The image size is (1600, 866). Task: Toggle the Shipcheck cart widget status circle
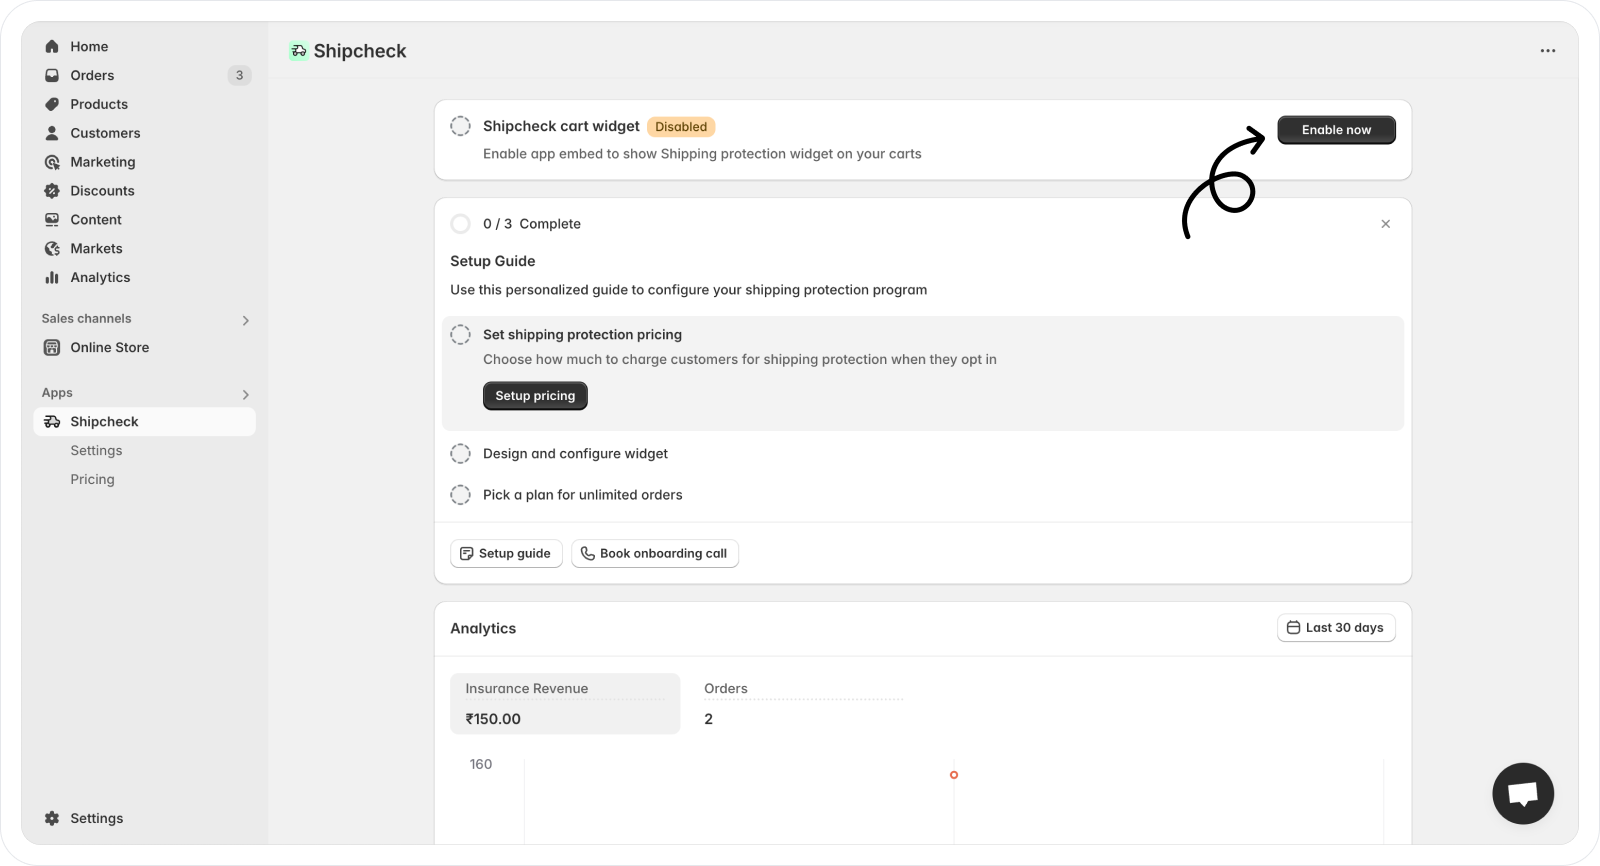460,126
